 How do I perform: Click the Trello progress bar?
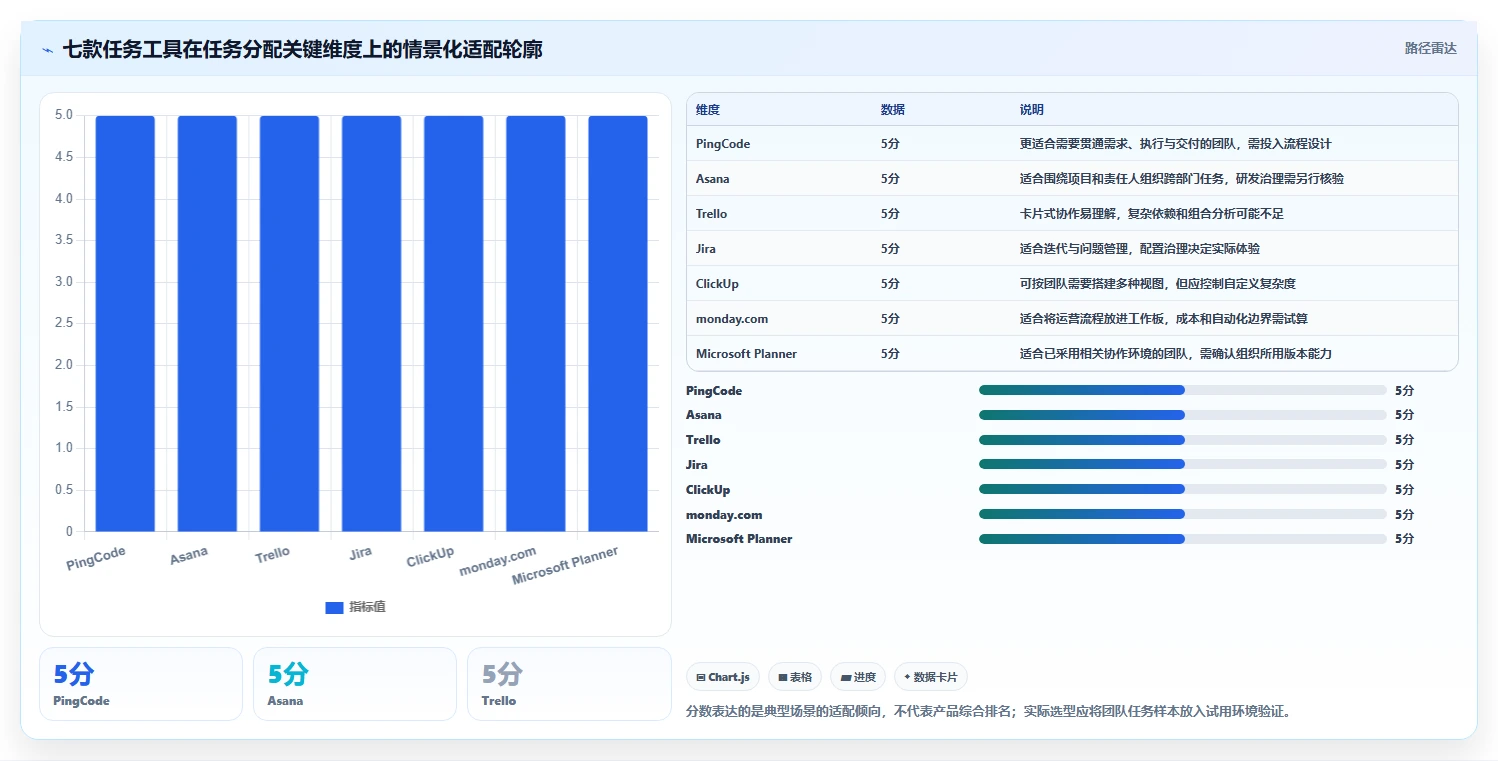(x=1182, y=439)
